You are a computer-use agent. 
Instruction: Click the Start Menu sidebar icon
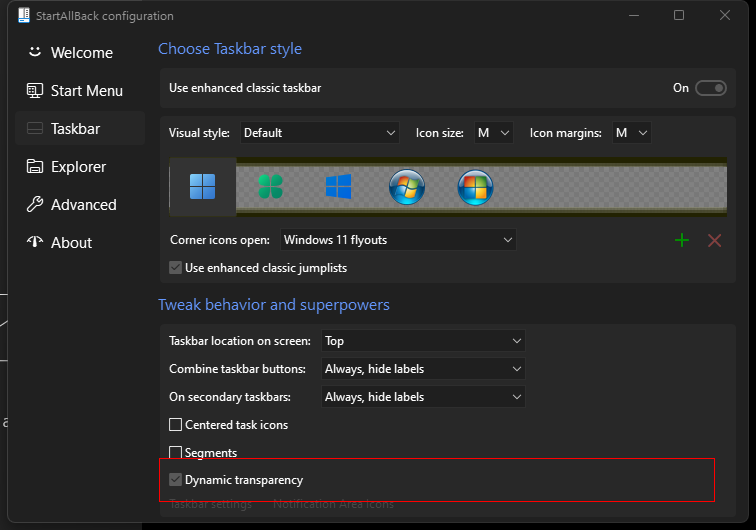pyautogui.click(x=35, y=90)
